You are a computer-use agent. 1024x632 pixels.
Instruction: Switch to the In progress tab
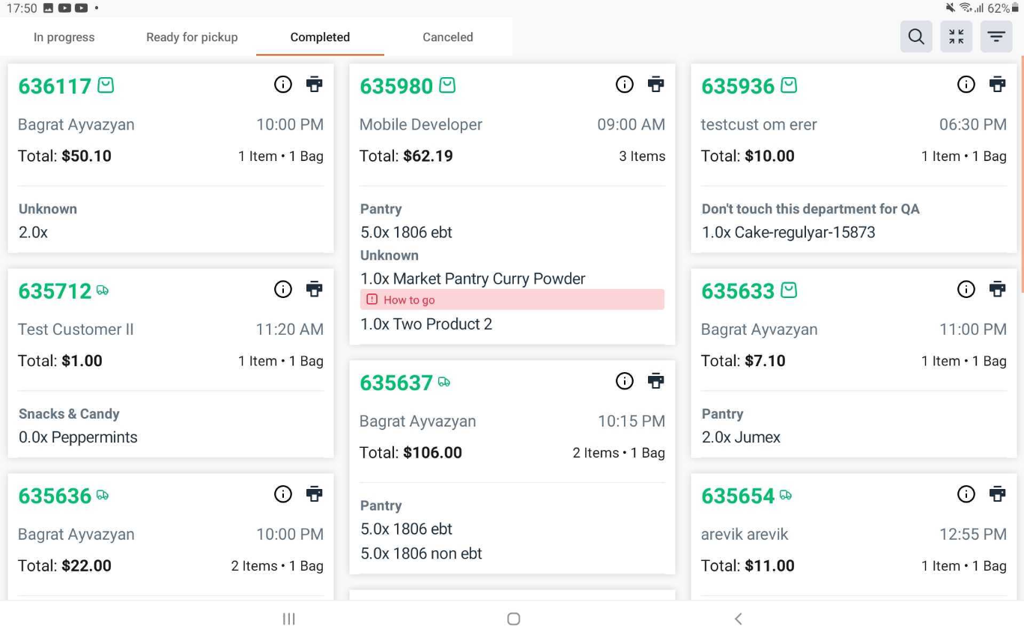point(64,37)
